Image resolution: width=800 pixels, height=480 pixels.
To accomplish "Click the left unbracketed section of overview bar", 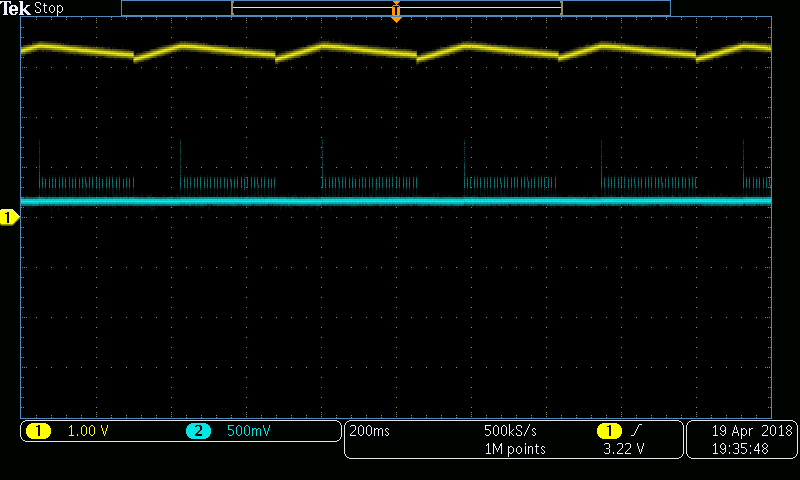I will coord(176,8).
